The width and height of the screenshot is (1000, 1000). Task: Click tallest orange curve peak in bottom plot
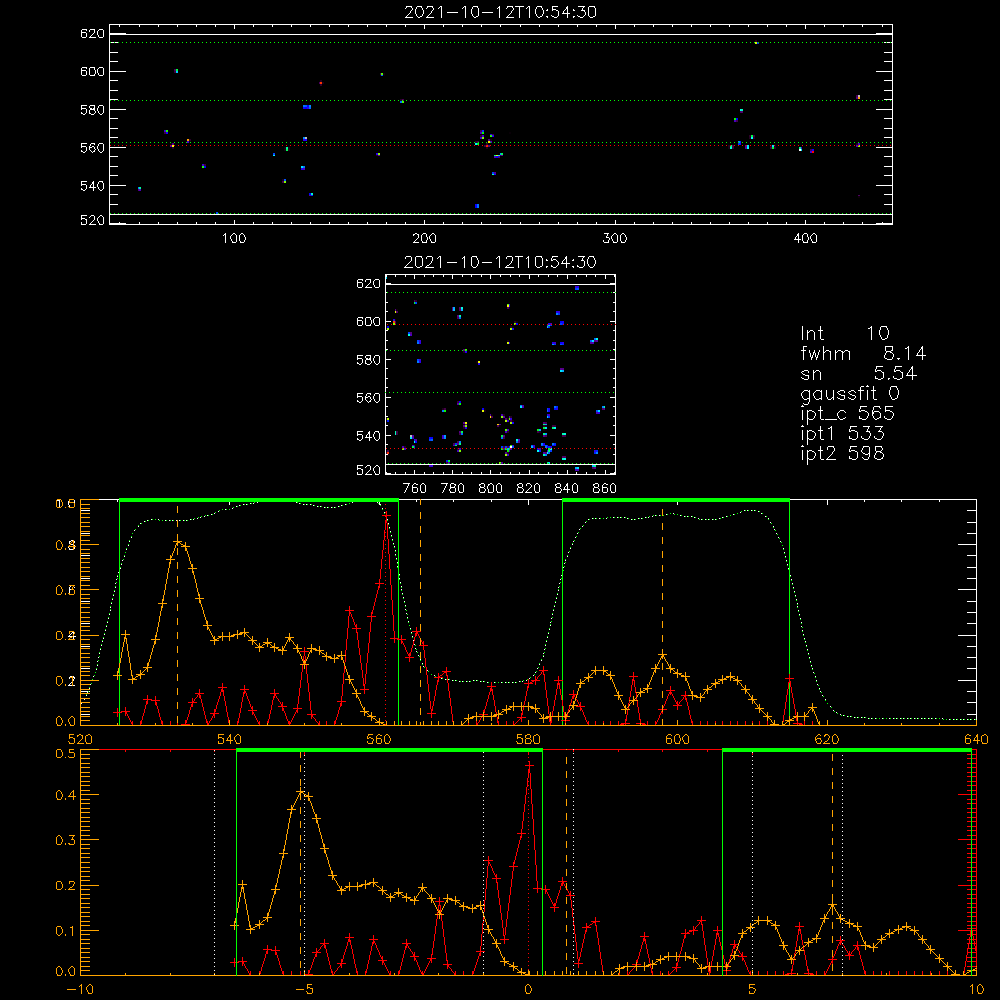(300, 791)
